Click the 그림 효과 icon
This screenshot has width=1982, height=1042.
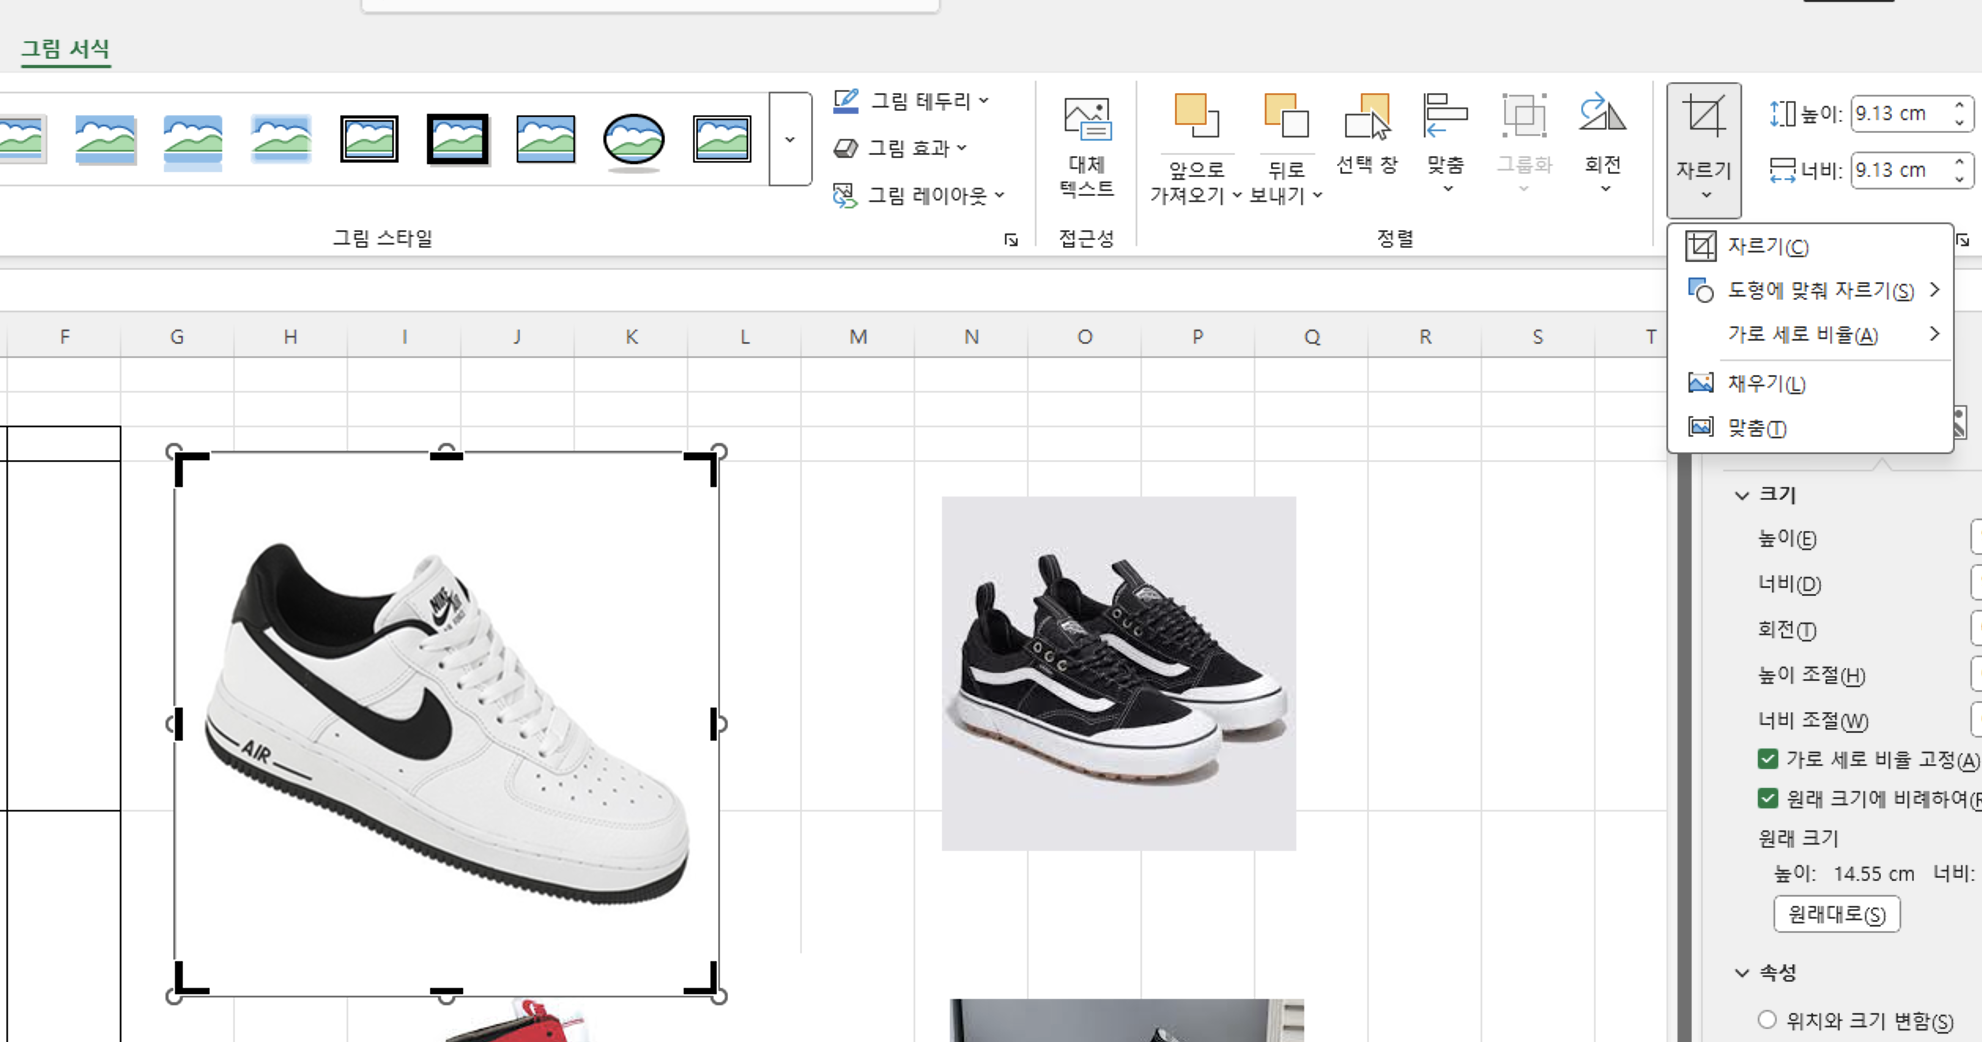846,147
